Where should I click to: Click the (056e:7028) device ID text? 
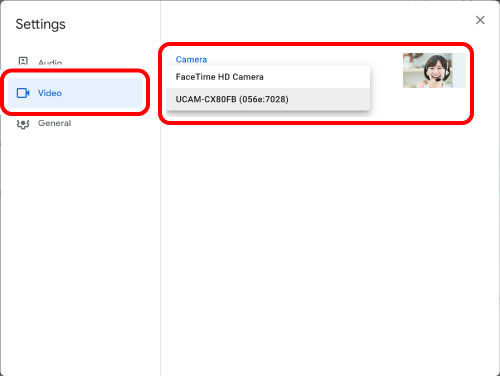click(264, 99)
